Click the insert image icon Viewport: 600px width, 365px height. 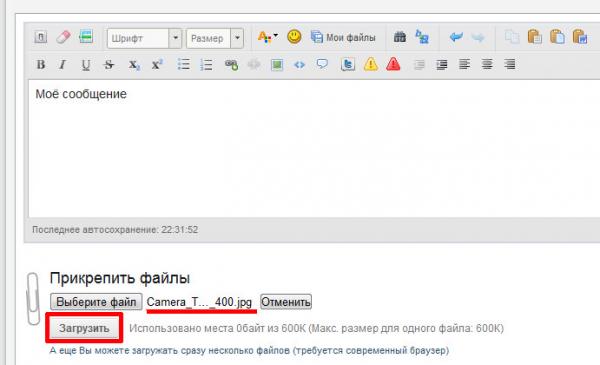pos(277,65)
